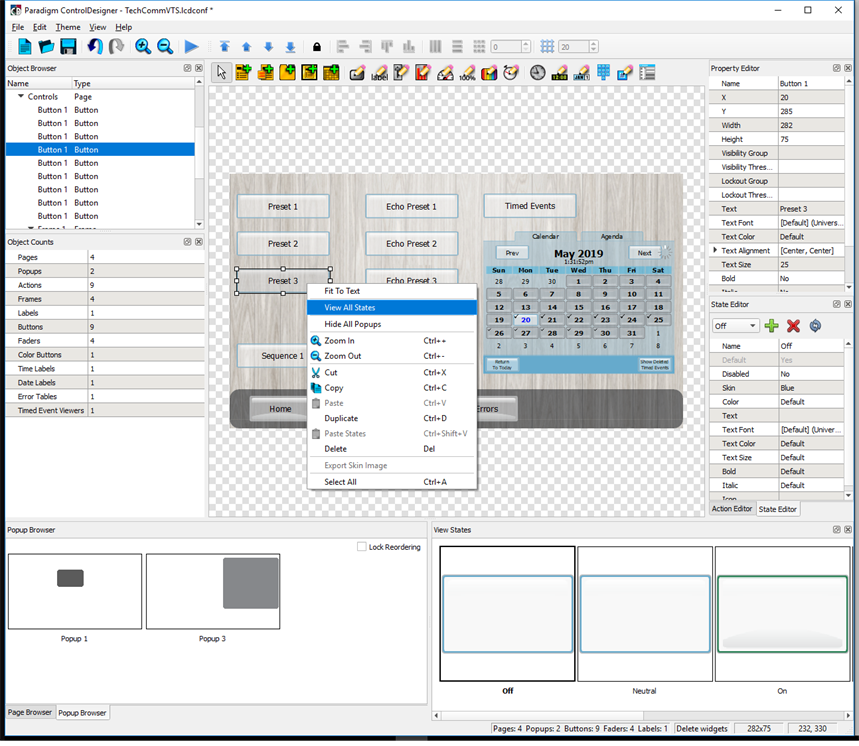Click the clock Time Label tool icon
Screen dimensions: 859x746
(x=538, y=72)
